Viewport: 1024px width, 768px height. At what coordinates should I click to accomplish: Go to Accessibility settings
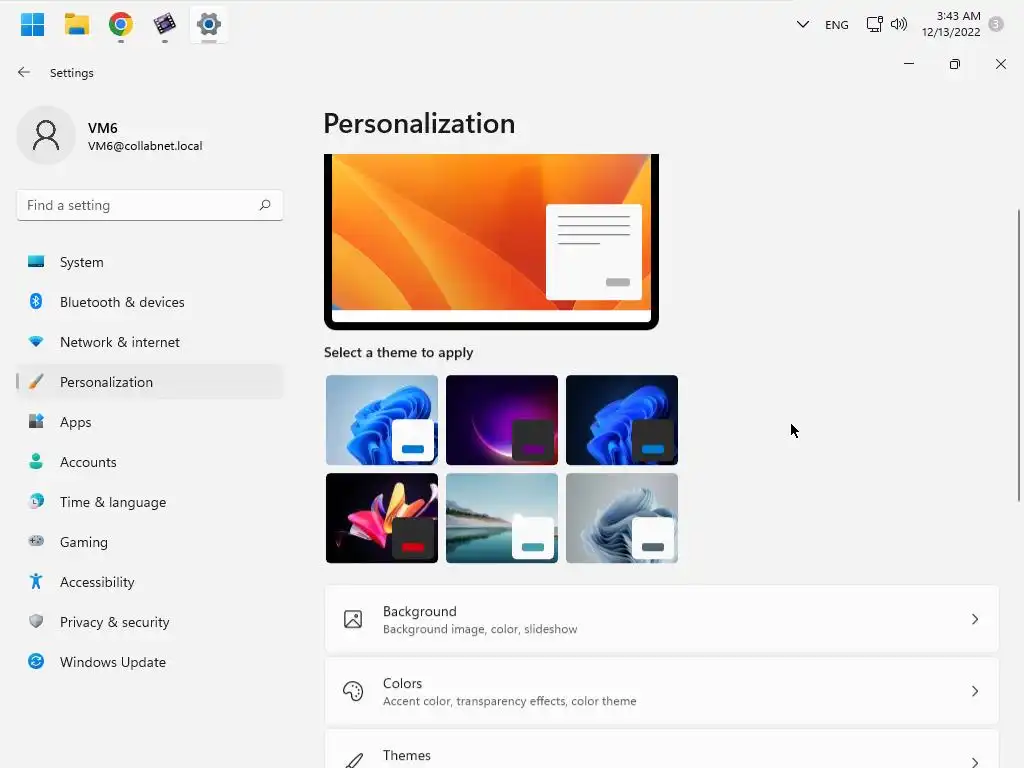[x=150, y=582]
